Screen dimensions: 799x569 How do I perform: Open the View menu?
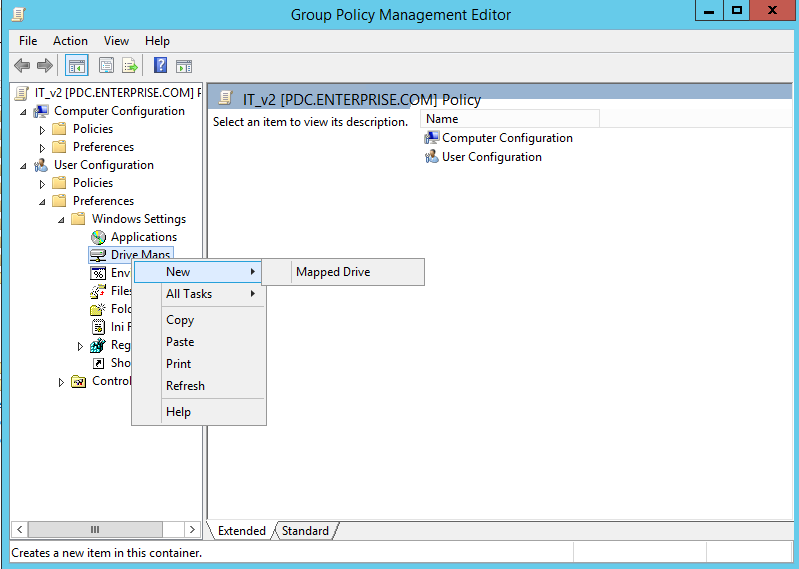pos(116,41)
